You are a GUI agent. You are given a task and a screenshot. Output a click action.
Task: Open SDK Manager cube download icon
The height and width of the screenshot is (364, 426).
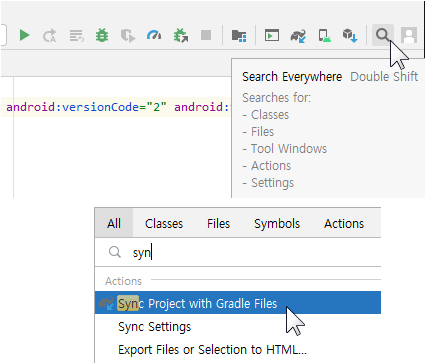pyautogui.click(x=350, y=35)
